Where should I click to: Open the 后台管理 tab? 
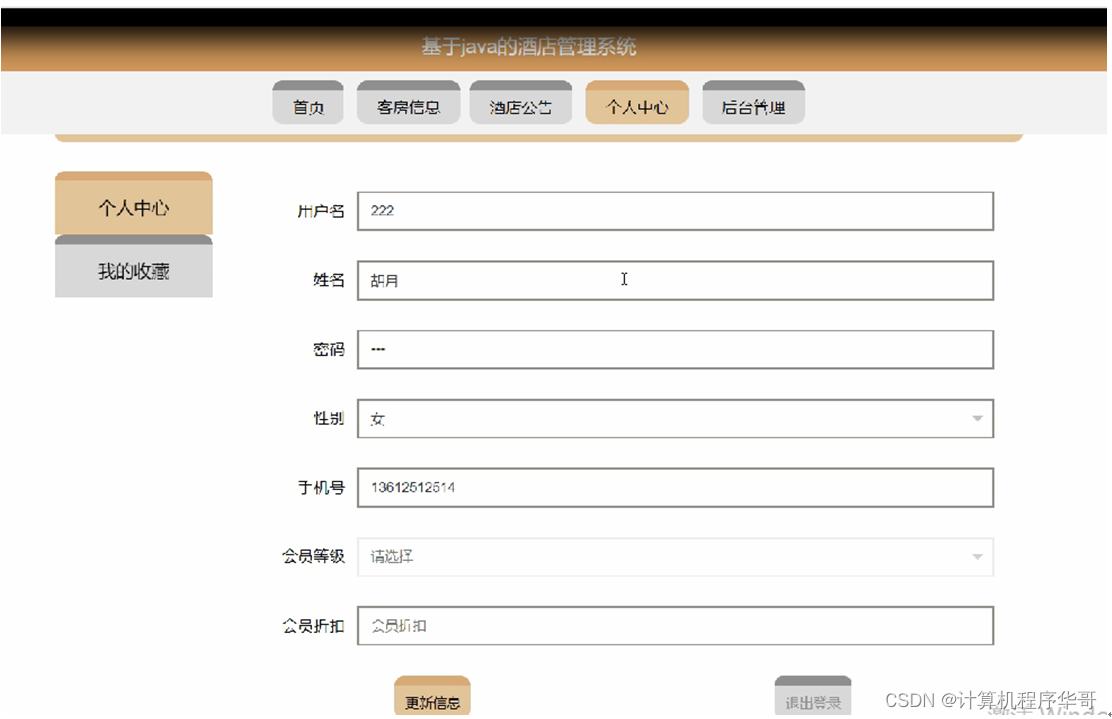(x=753, y=103)
